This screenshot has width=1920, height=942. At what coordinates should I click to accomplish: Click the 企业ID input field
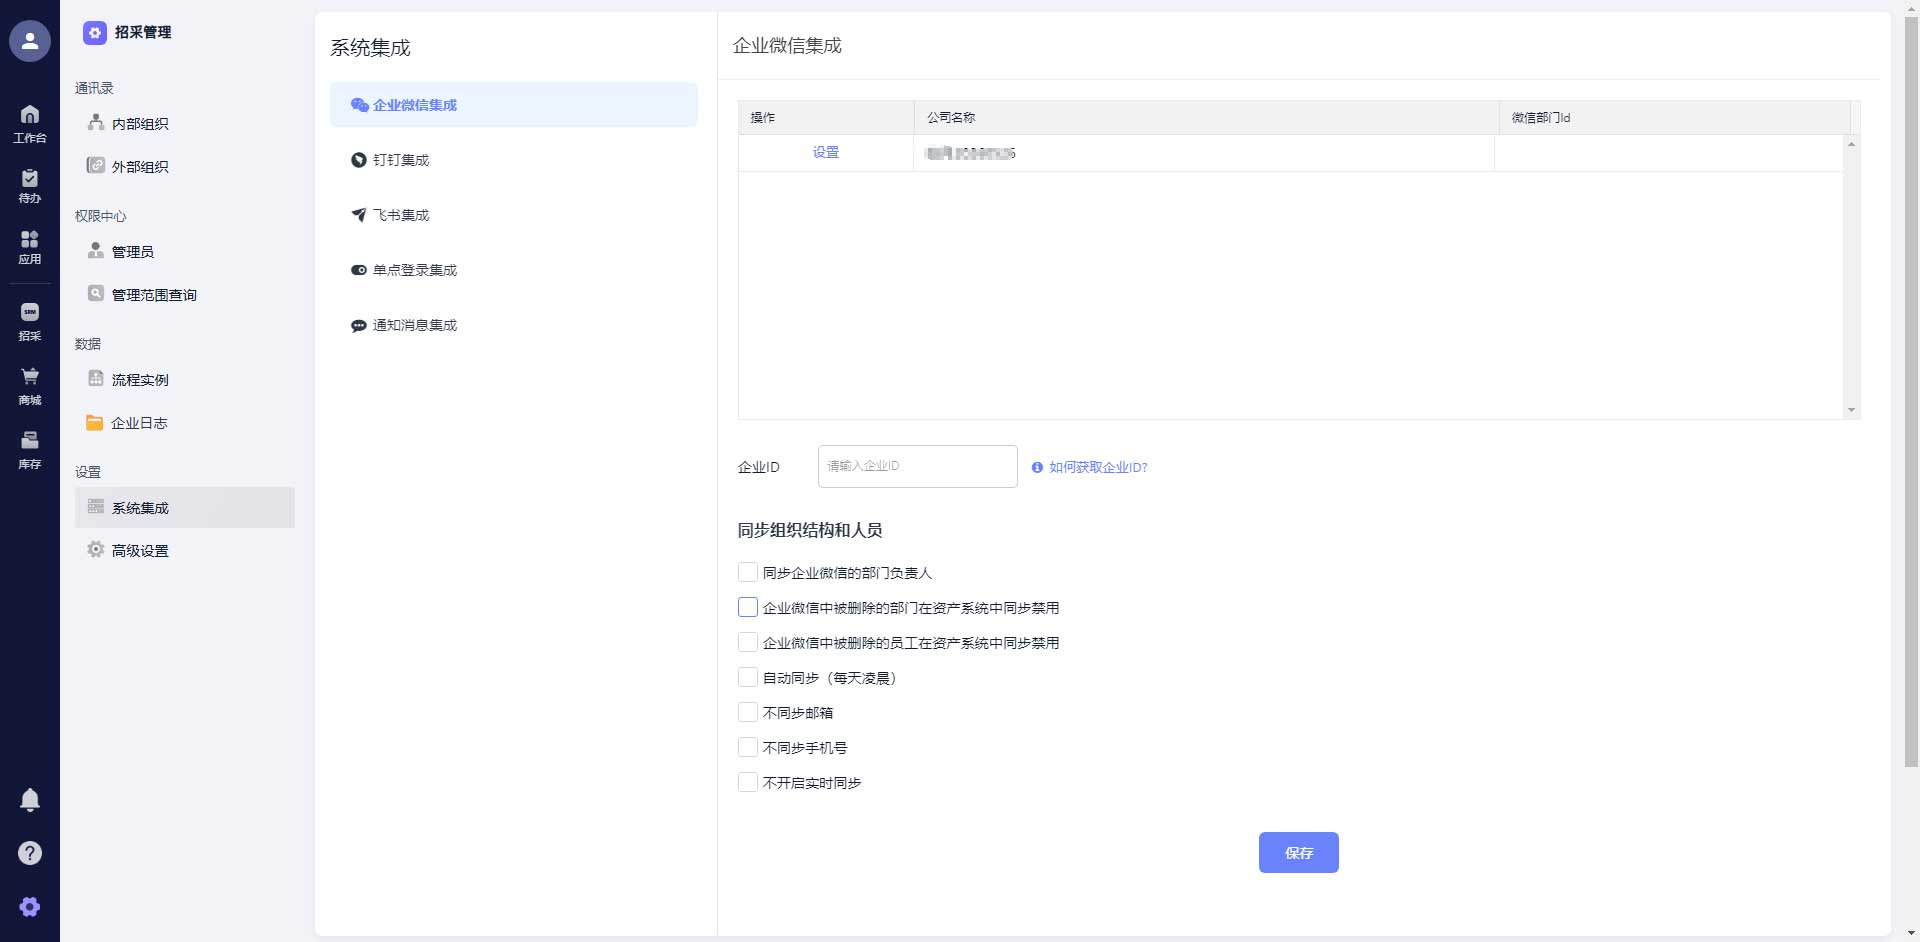click(918, 466)
